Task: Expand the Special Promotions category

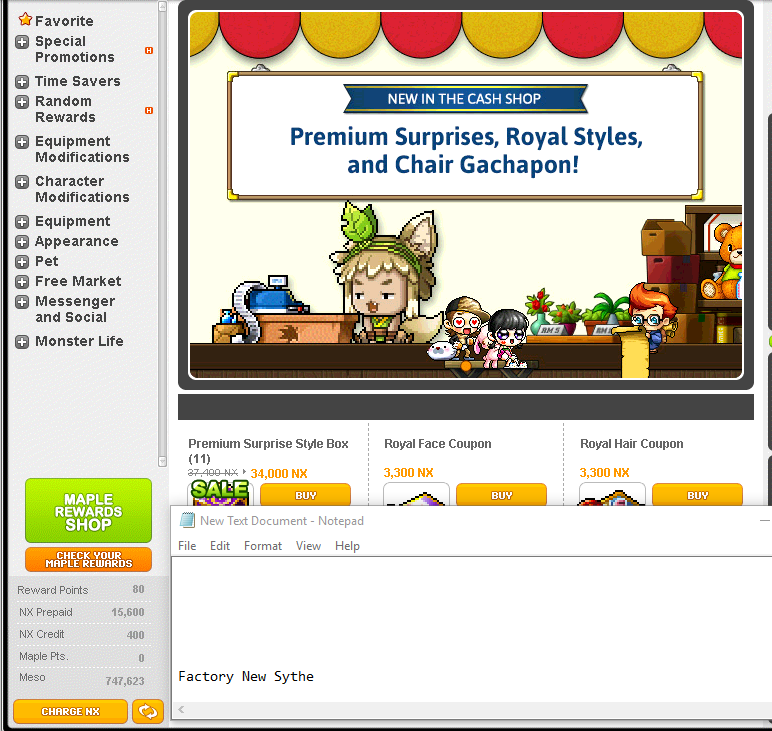Action: tap(22, 42)
